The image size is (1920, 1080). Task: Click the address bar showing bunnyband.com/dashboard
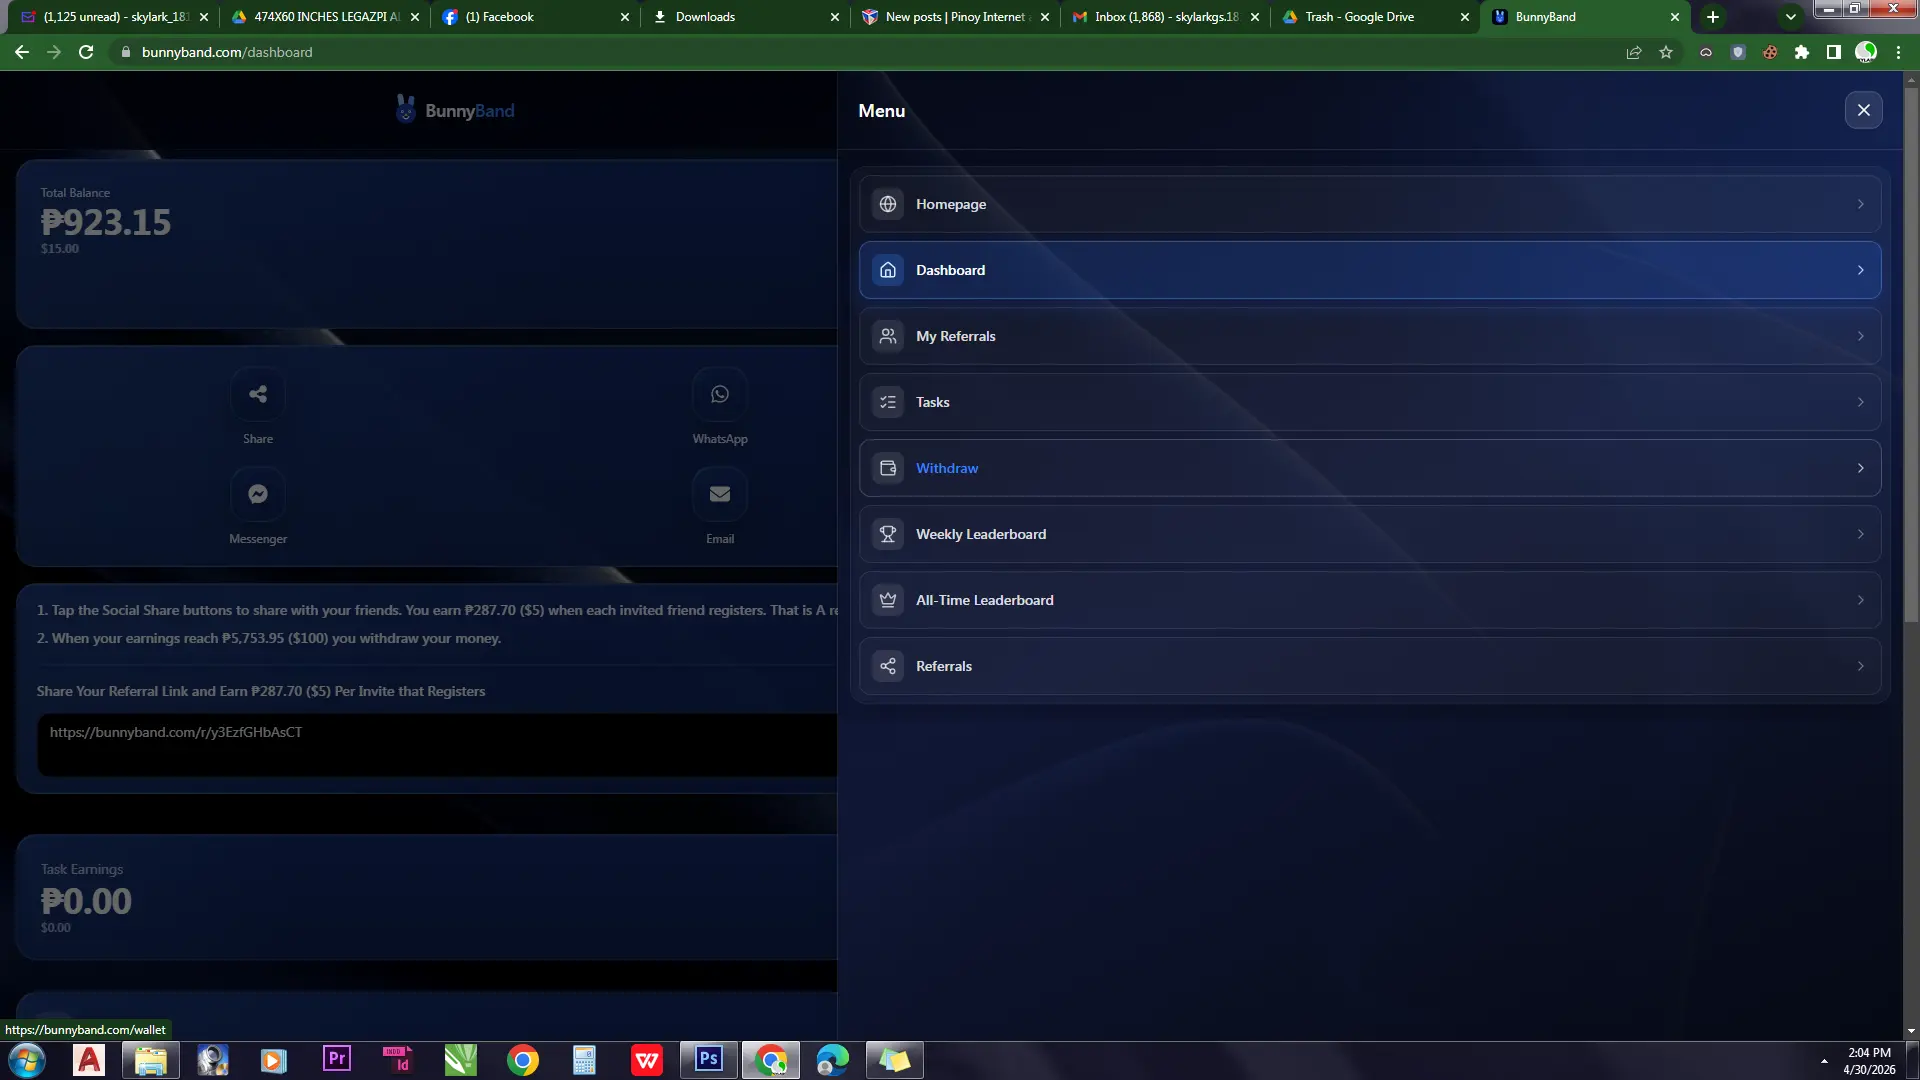pos(860,52)
